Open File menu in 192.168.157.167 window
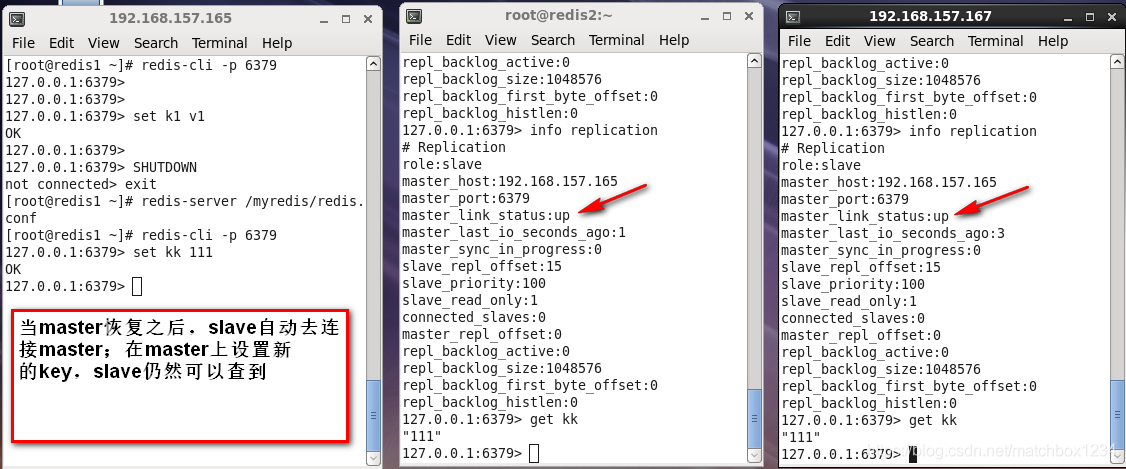The image size is (1126, 469). click(799, 41)
